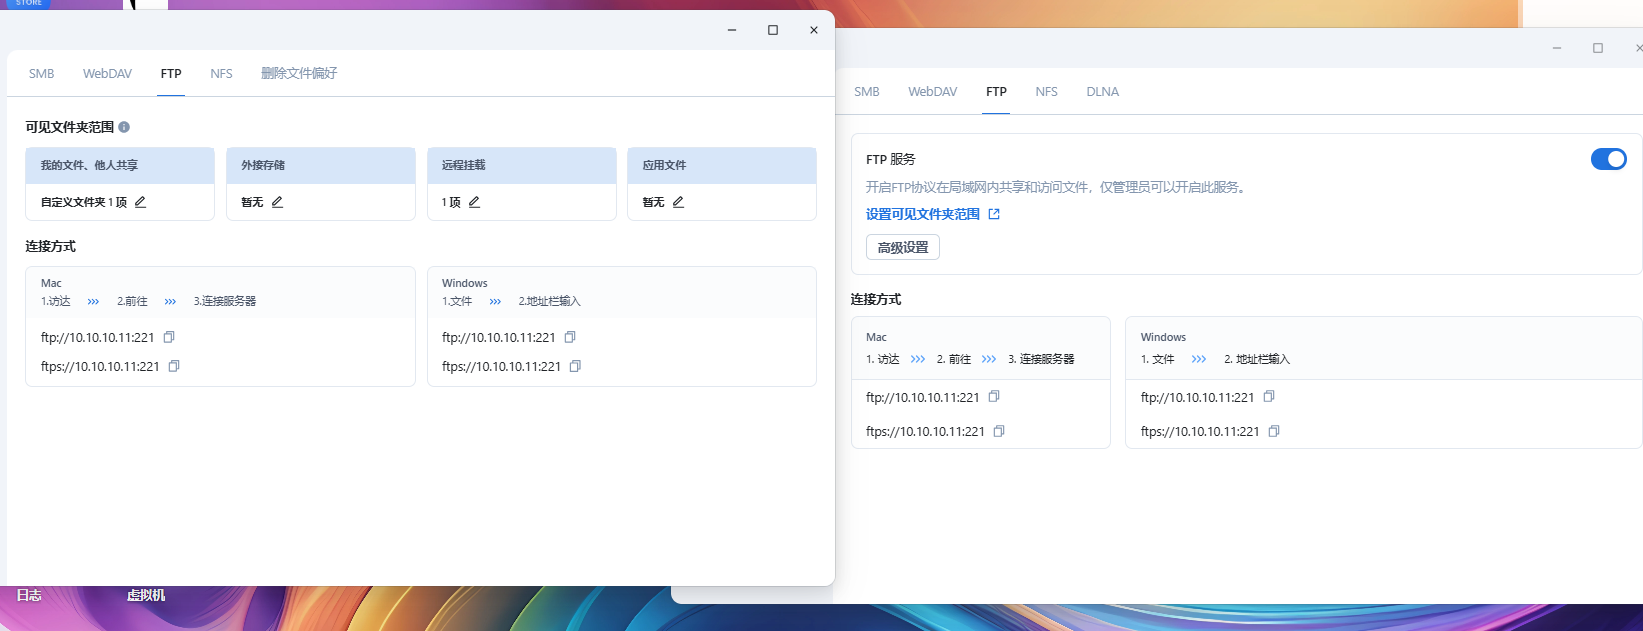Click 2.地址栏输入 step in left window
This screenshot has height=631, width=1643.
click(549, 301)
